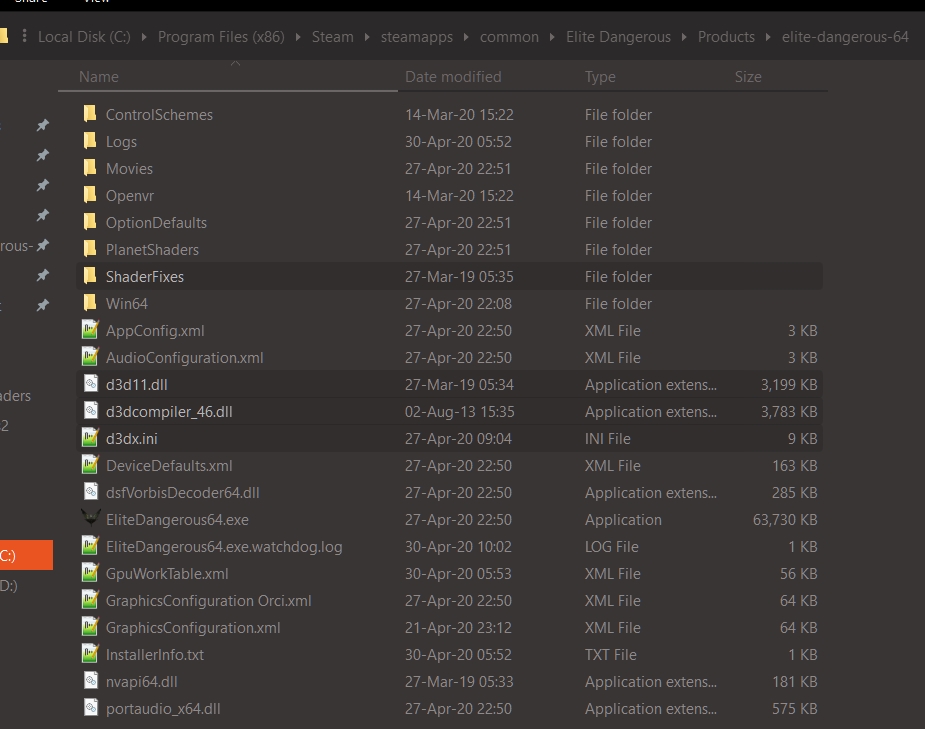
Task: Click the Logs folder icon
Action: 90,141
